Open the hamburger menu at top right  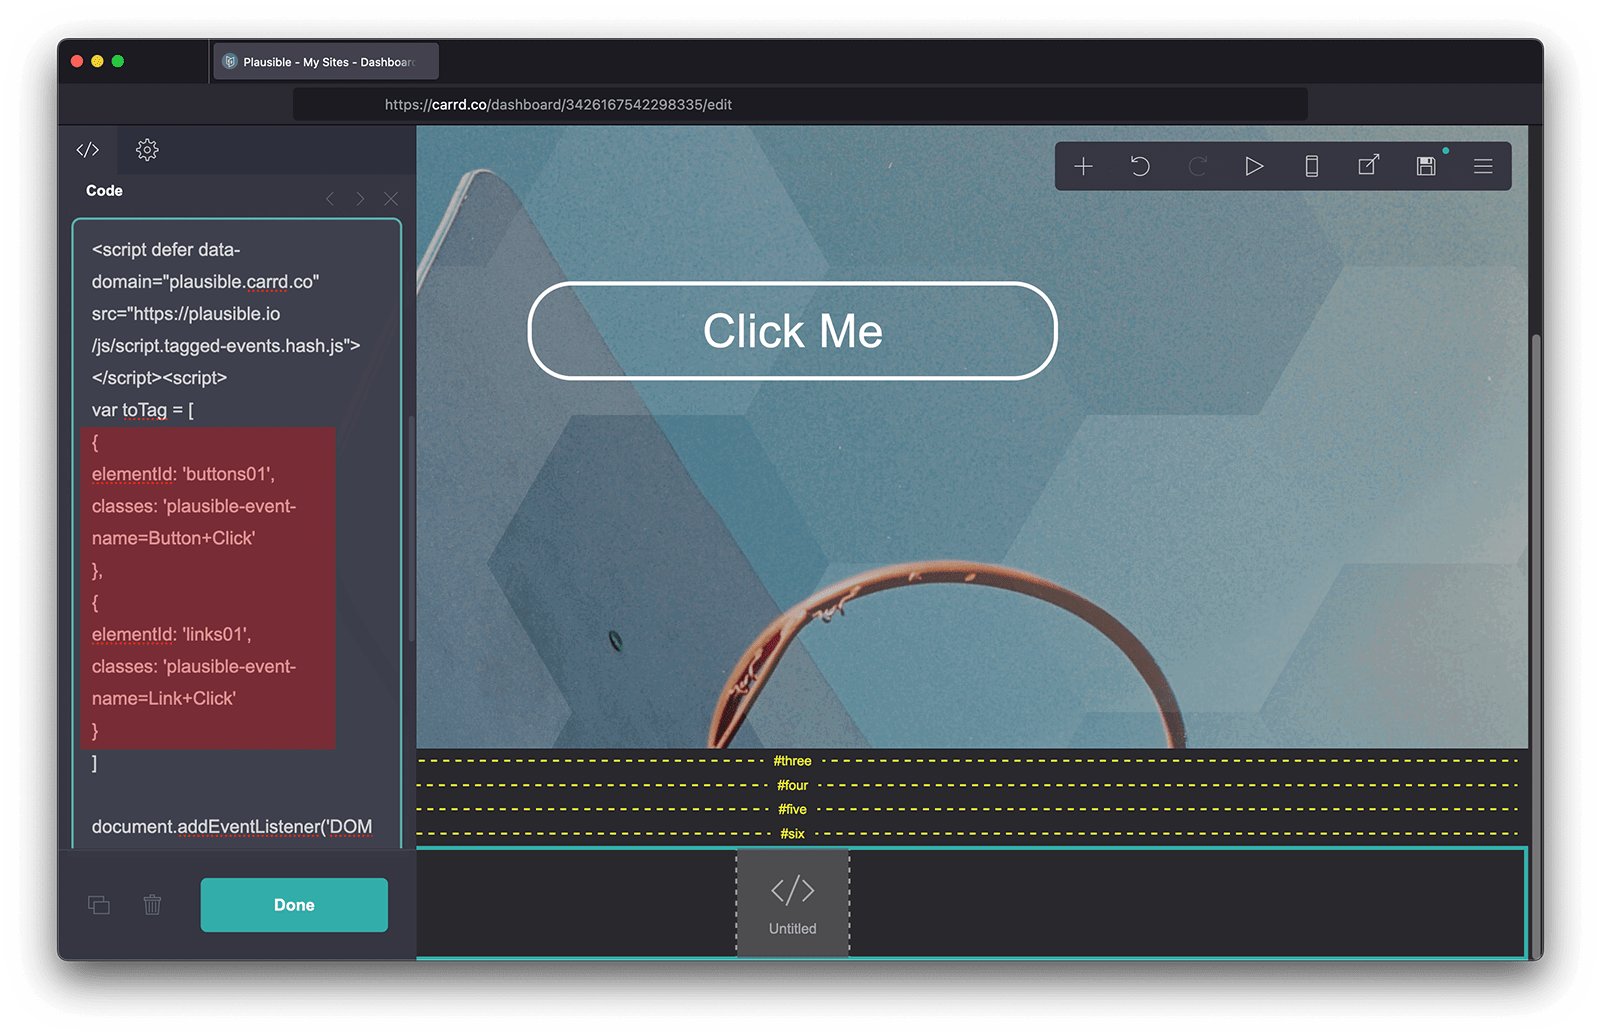coord(1483,166)
